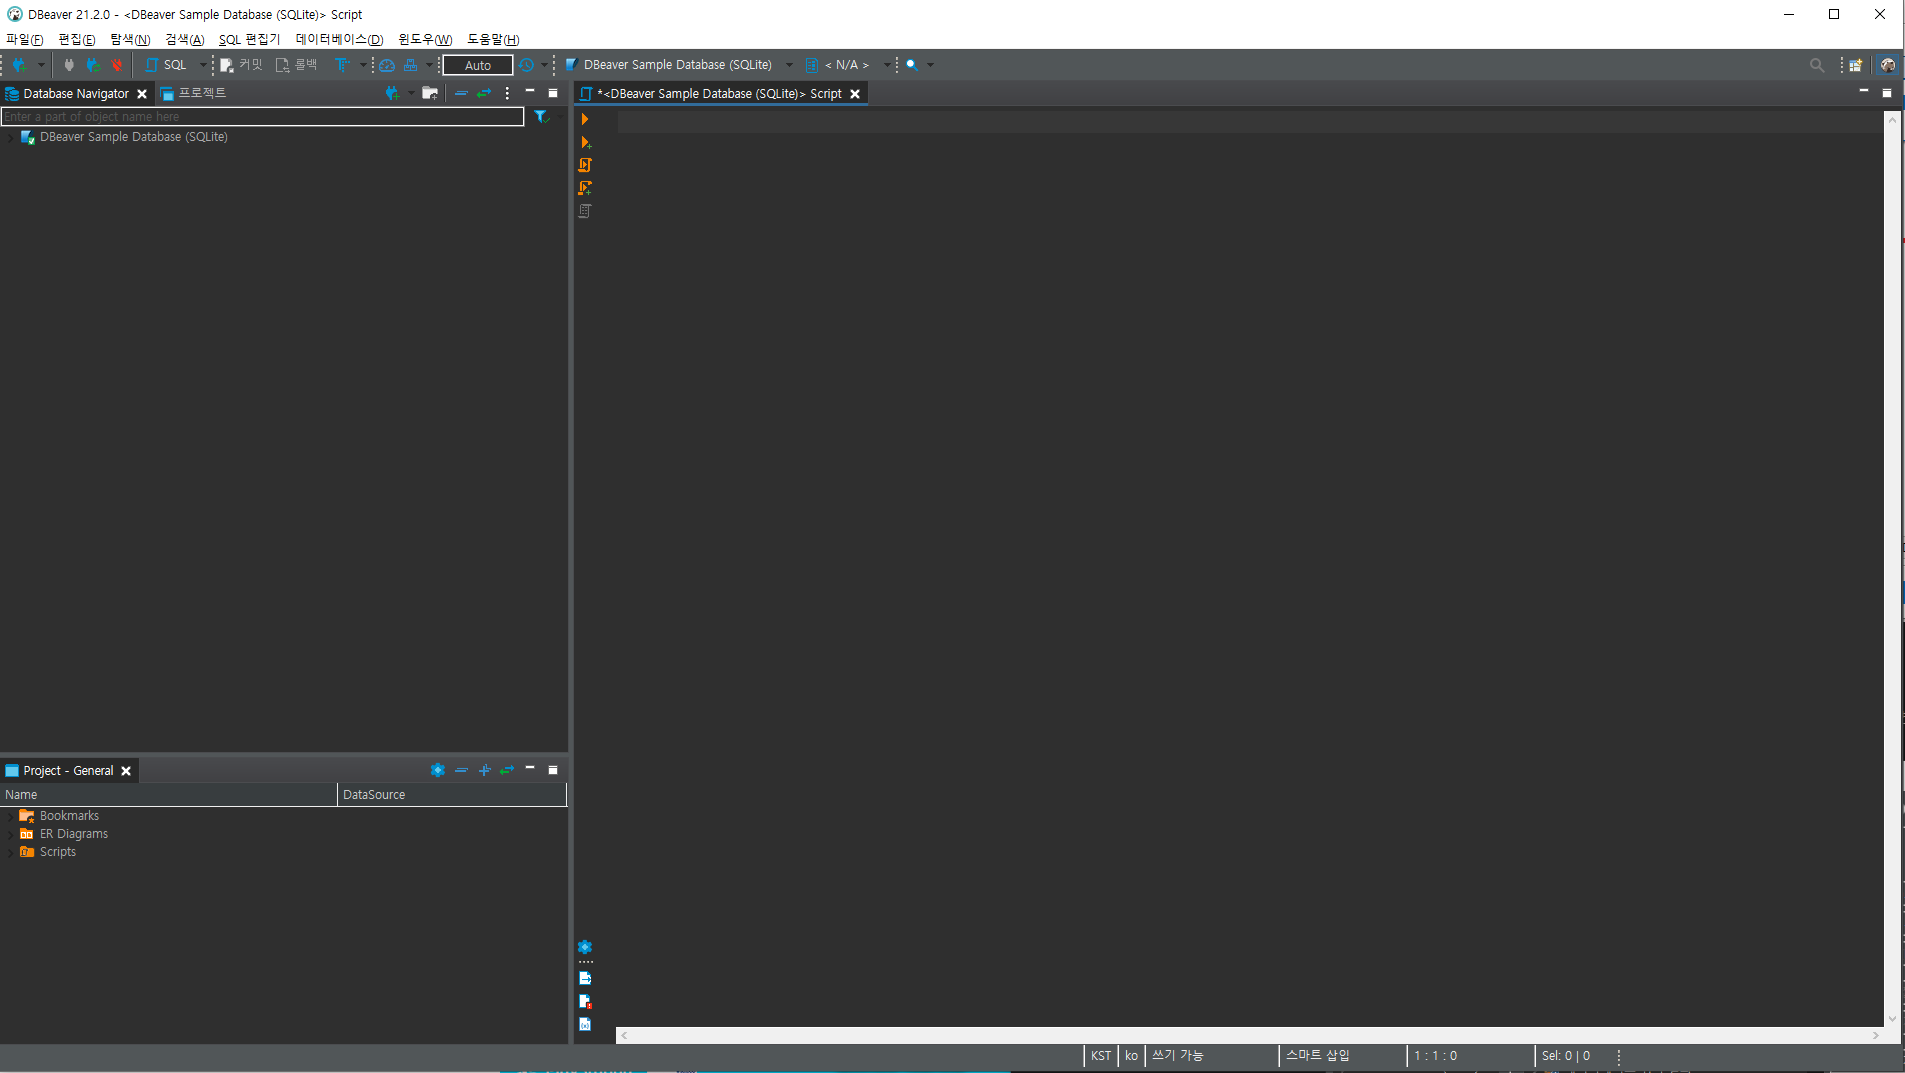This screenshot has width=1905, height=1073.
Task: Open the Project panel settings gear
Action: [437, 770]
